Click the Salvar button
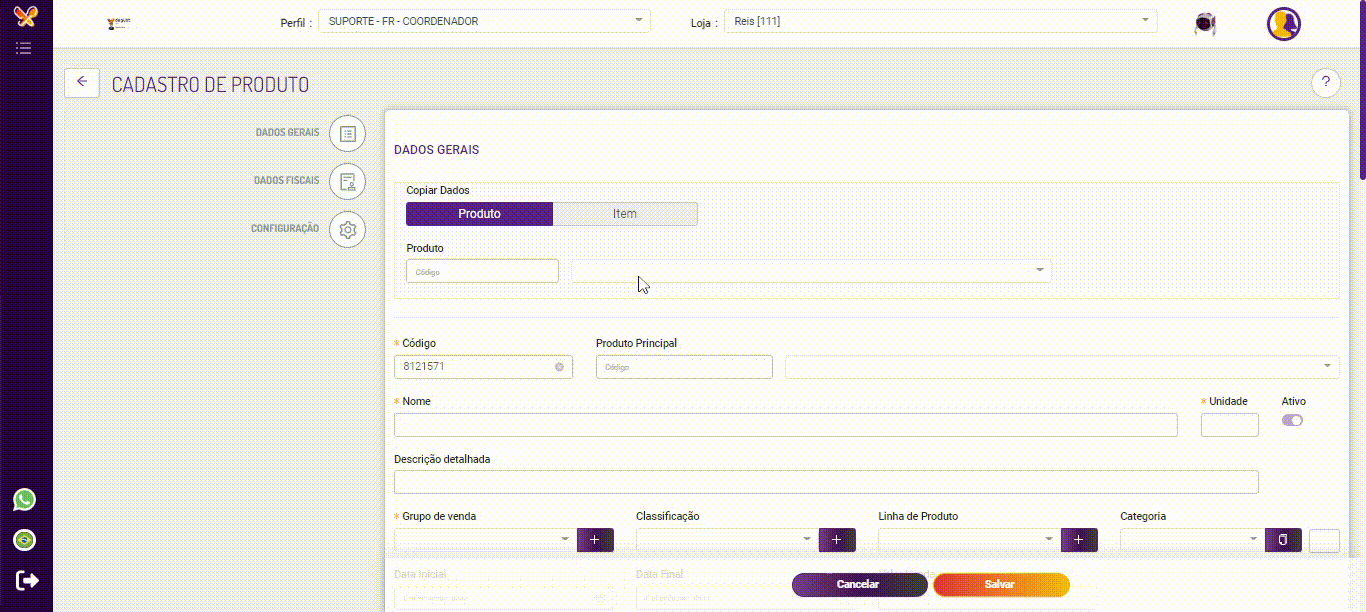Screen dimensions: 1366x612 tap(1001, 584)
